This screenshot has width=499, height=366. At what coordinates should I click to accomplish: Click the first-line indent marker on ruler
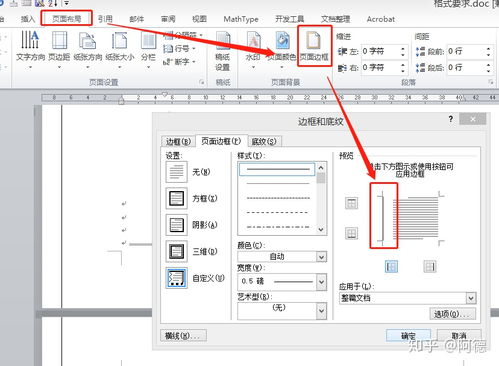tap(165, 94)
